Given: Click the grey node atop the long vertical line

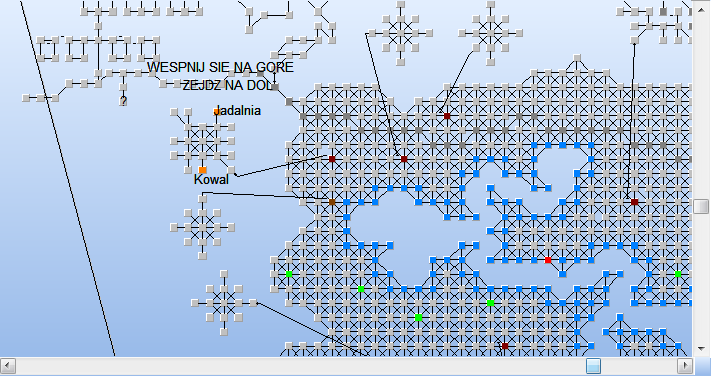Looking at the screenshot, I should click(x=634, y=41).
